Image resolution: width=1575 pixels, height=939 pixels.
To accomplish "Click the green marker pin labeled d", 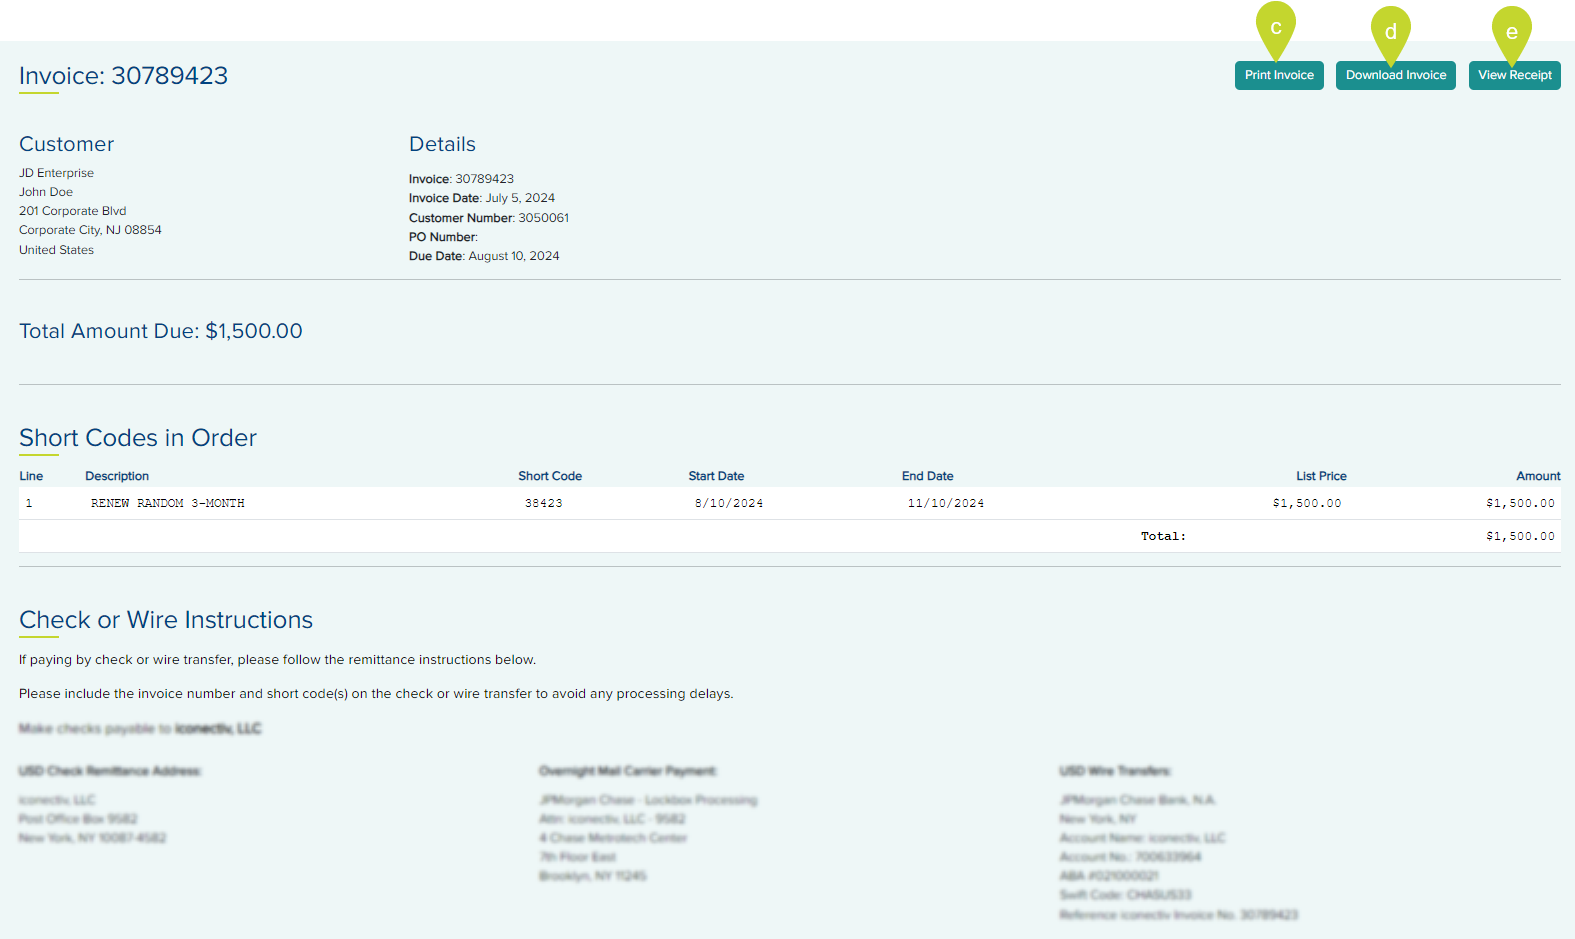I will click(x=1390, y=31).
